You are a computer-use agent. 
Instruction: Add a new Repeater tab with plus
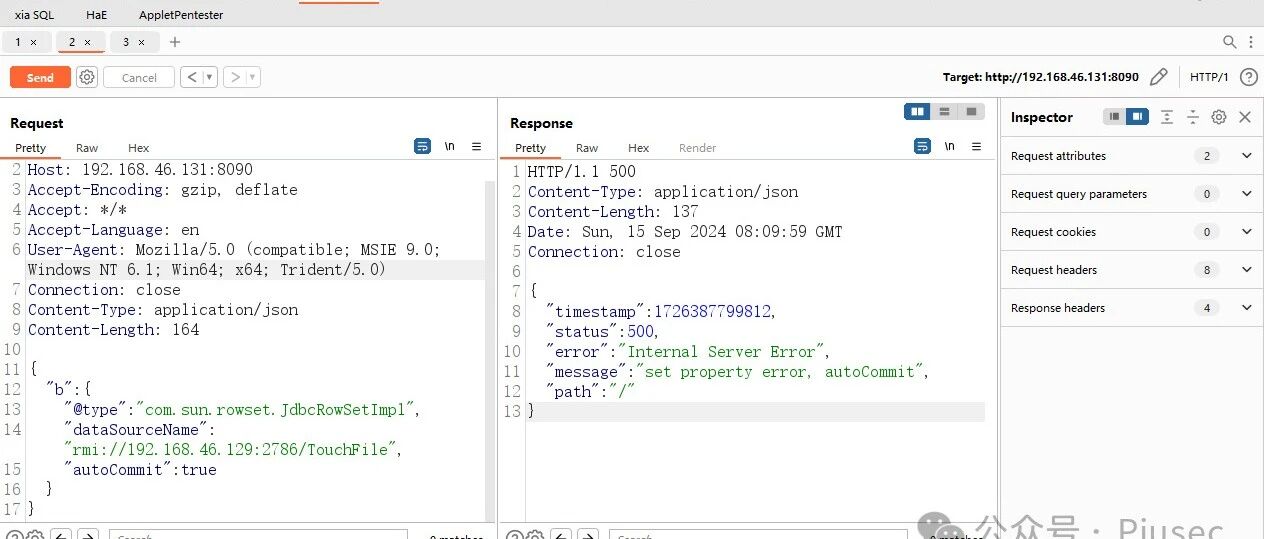(175, 42)
